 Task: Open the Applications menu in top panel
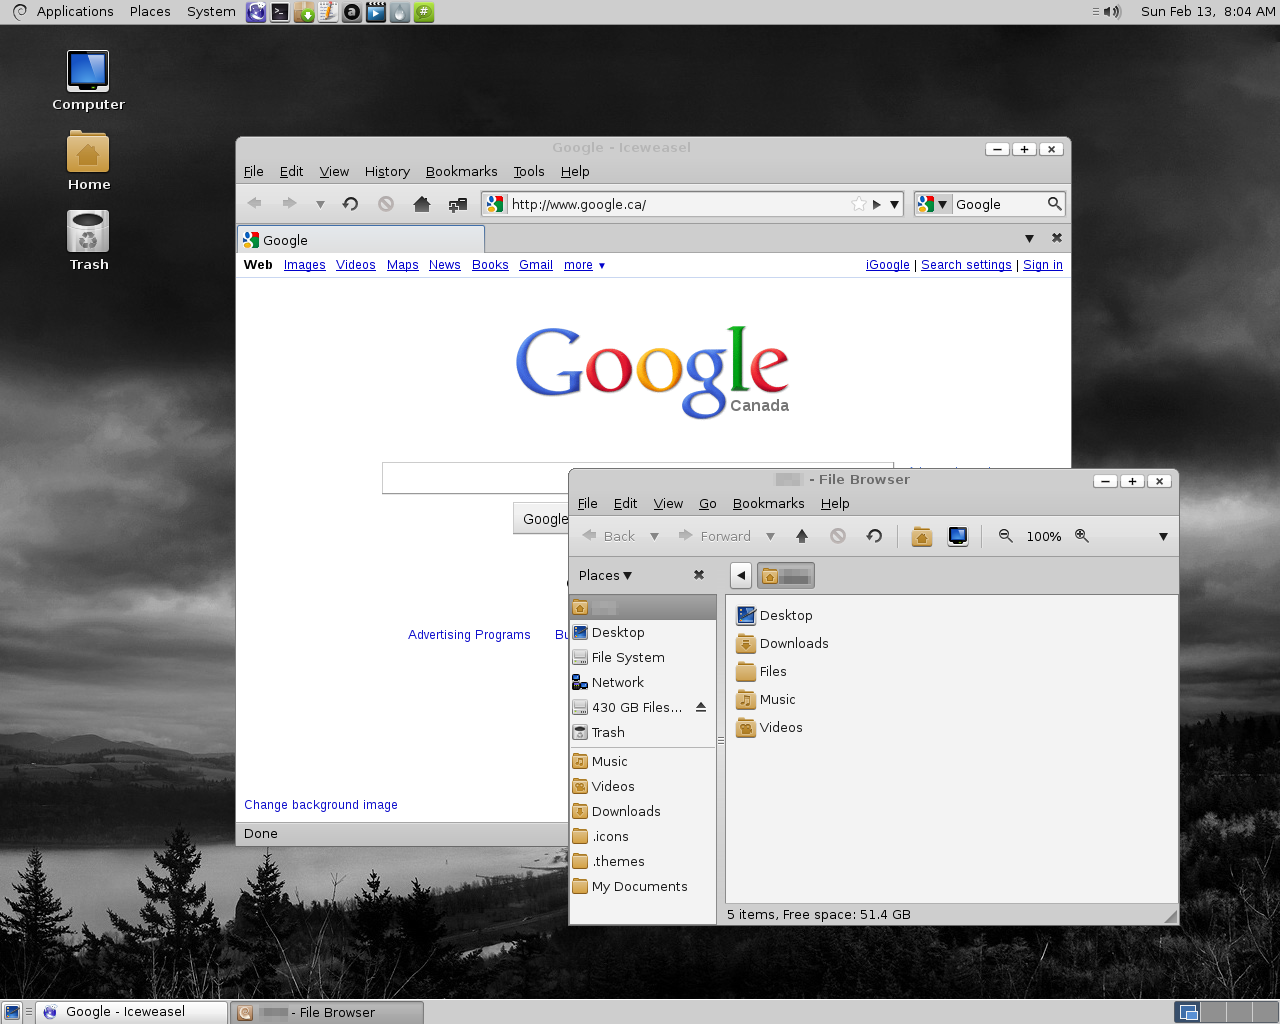click(75, 12)
